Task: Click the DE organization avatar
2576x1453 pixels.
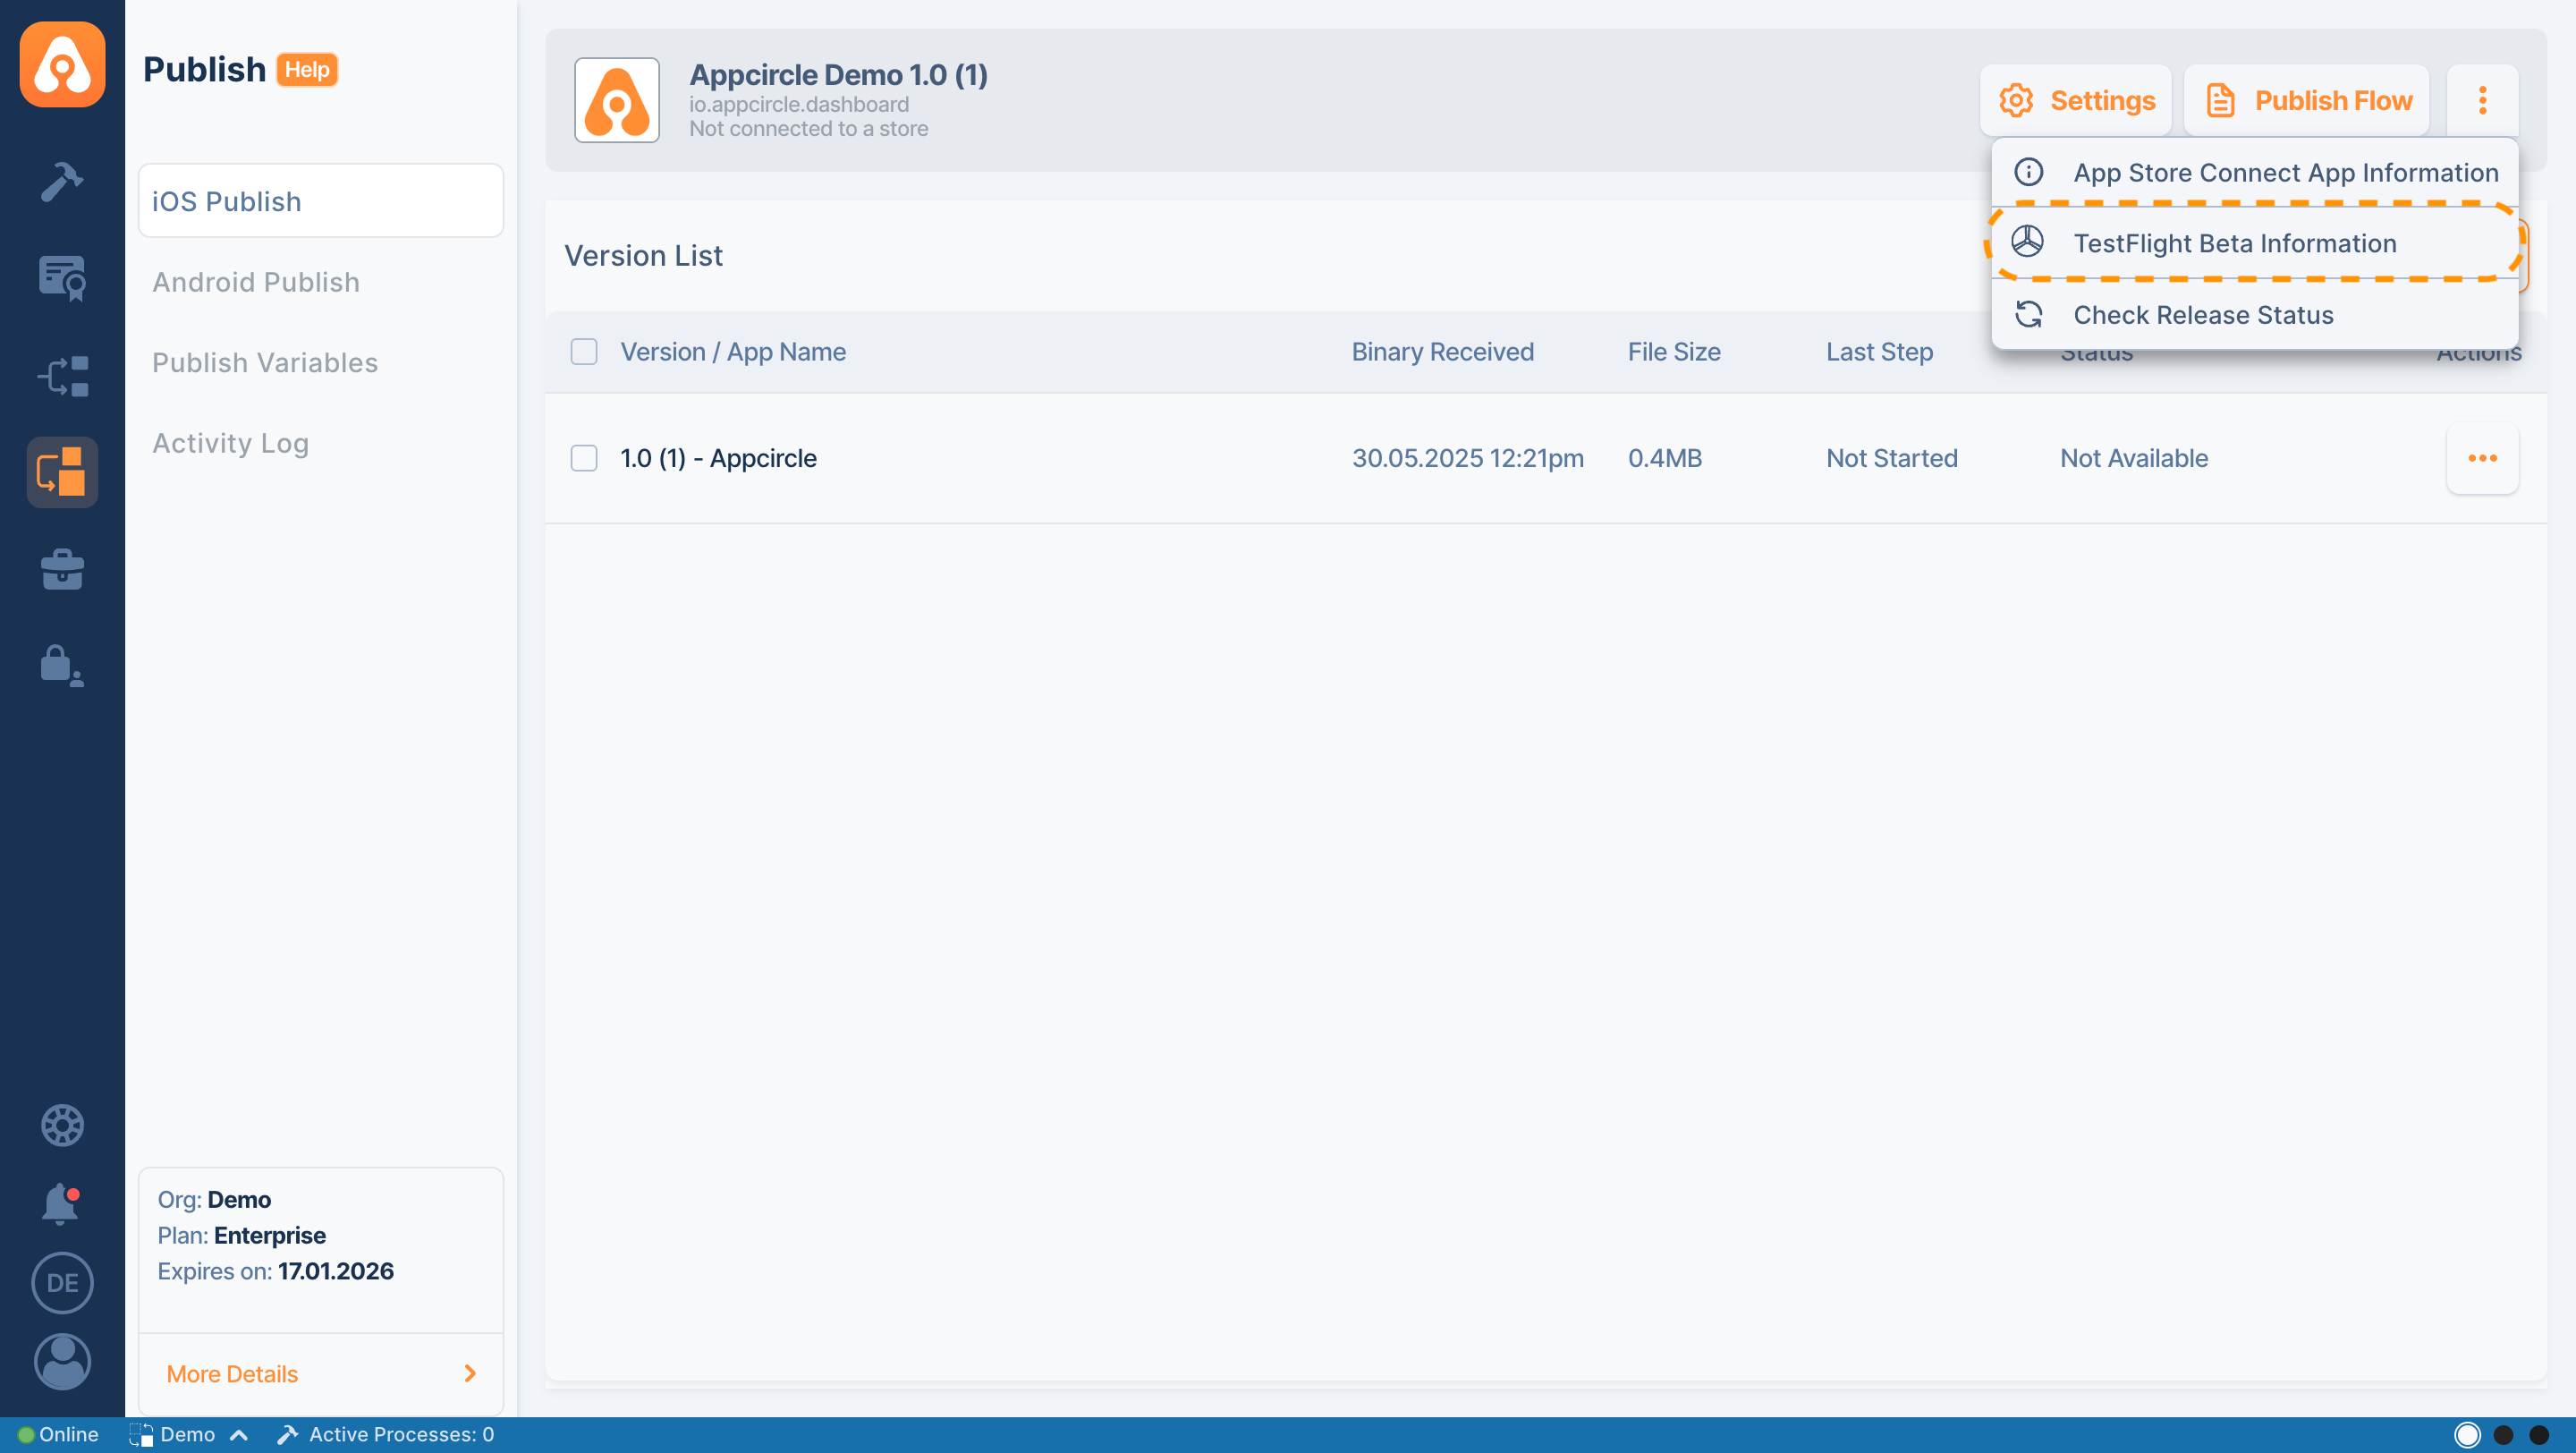Action: (62, 1282)
